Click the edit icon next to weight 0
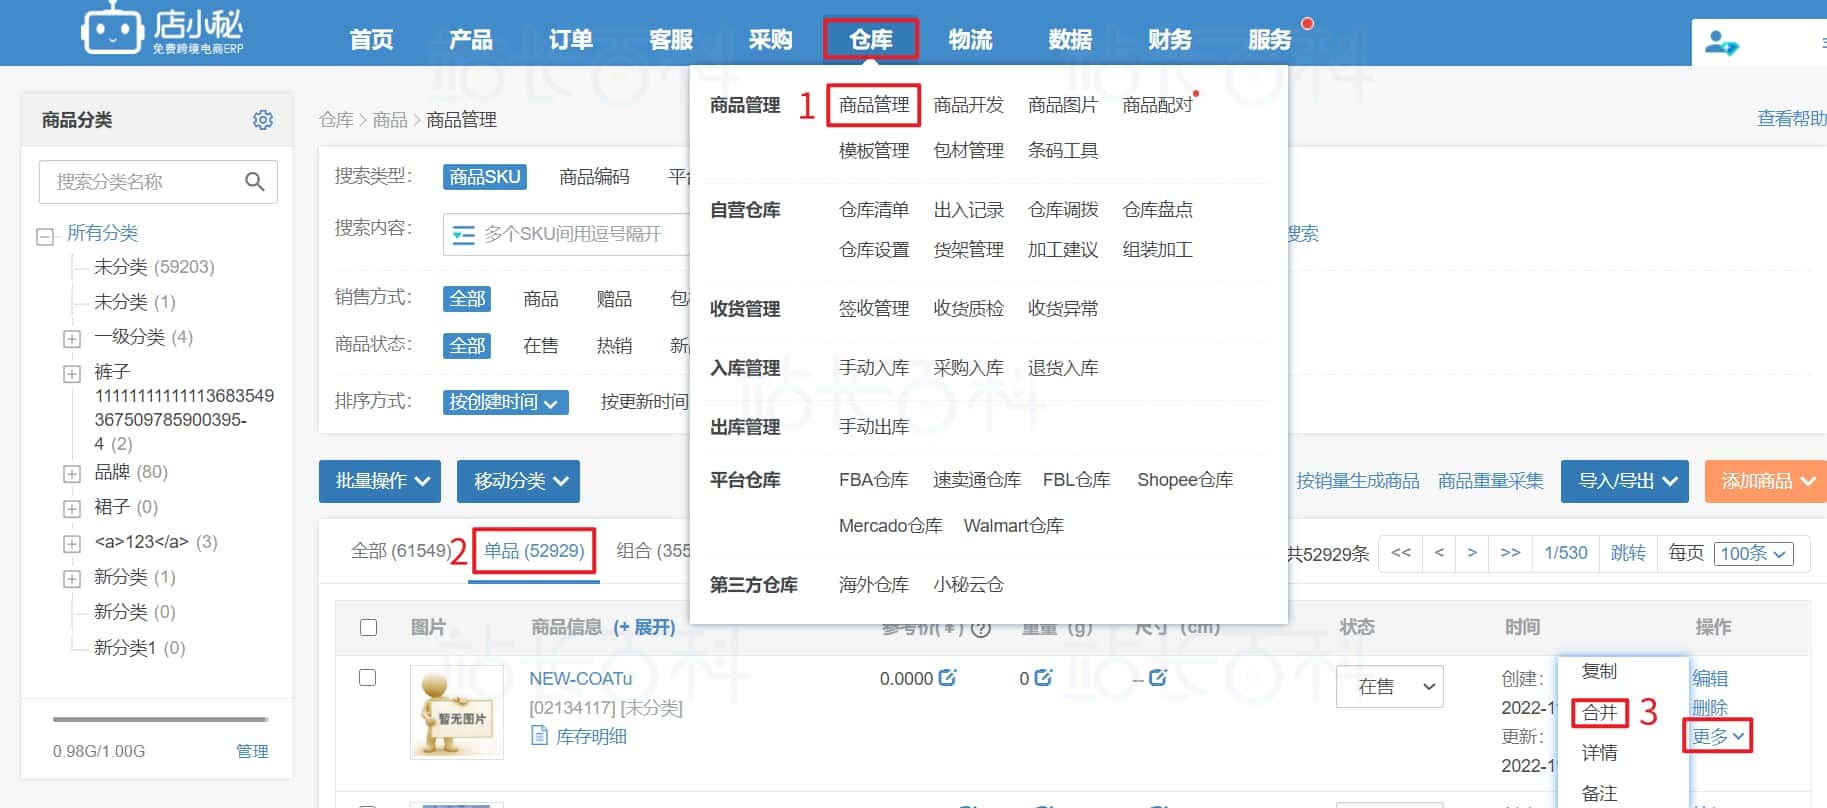The image size is (1827, 808). coord(1043,678)
